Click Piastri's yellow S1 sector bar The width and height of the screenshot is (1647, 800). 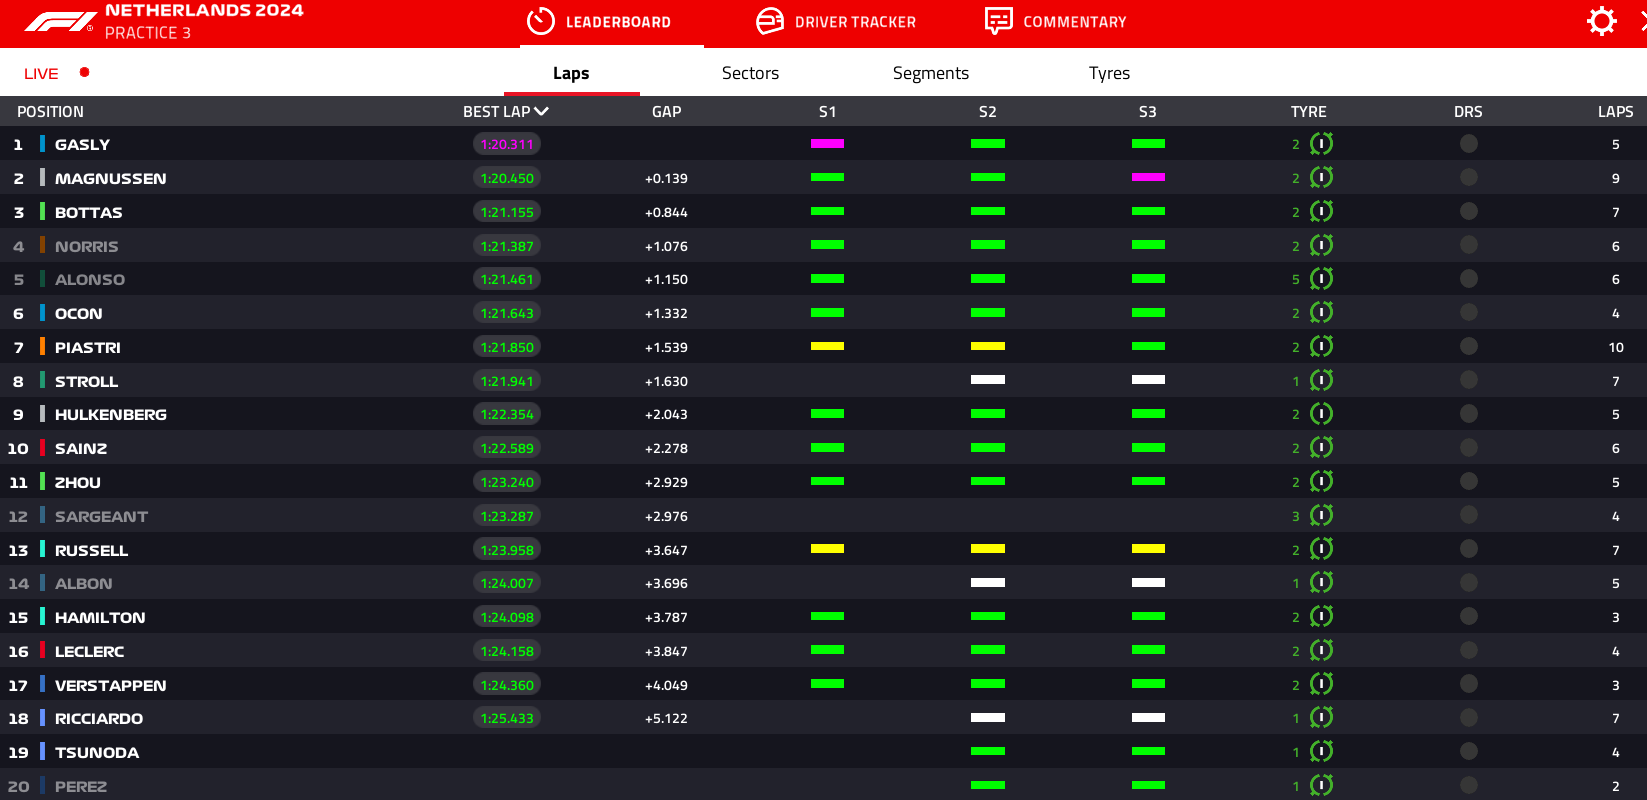click(827, 346)
